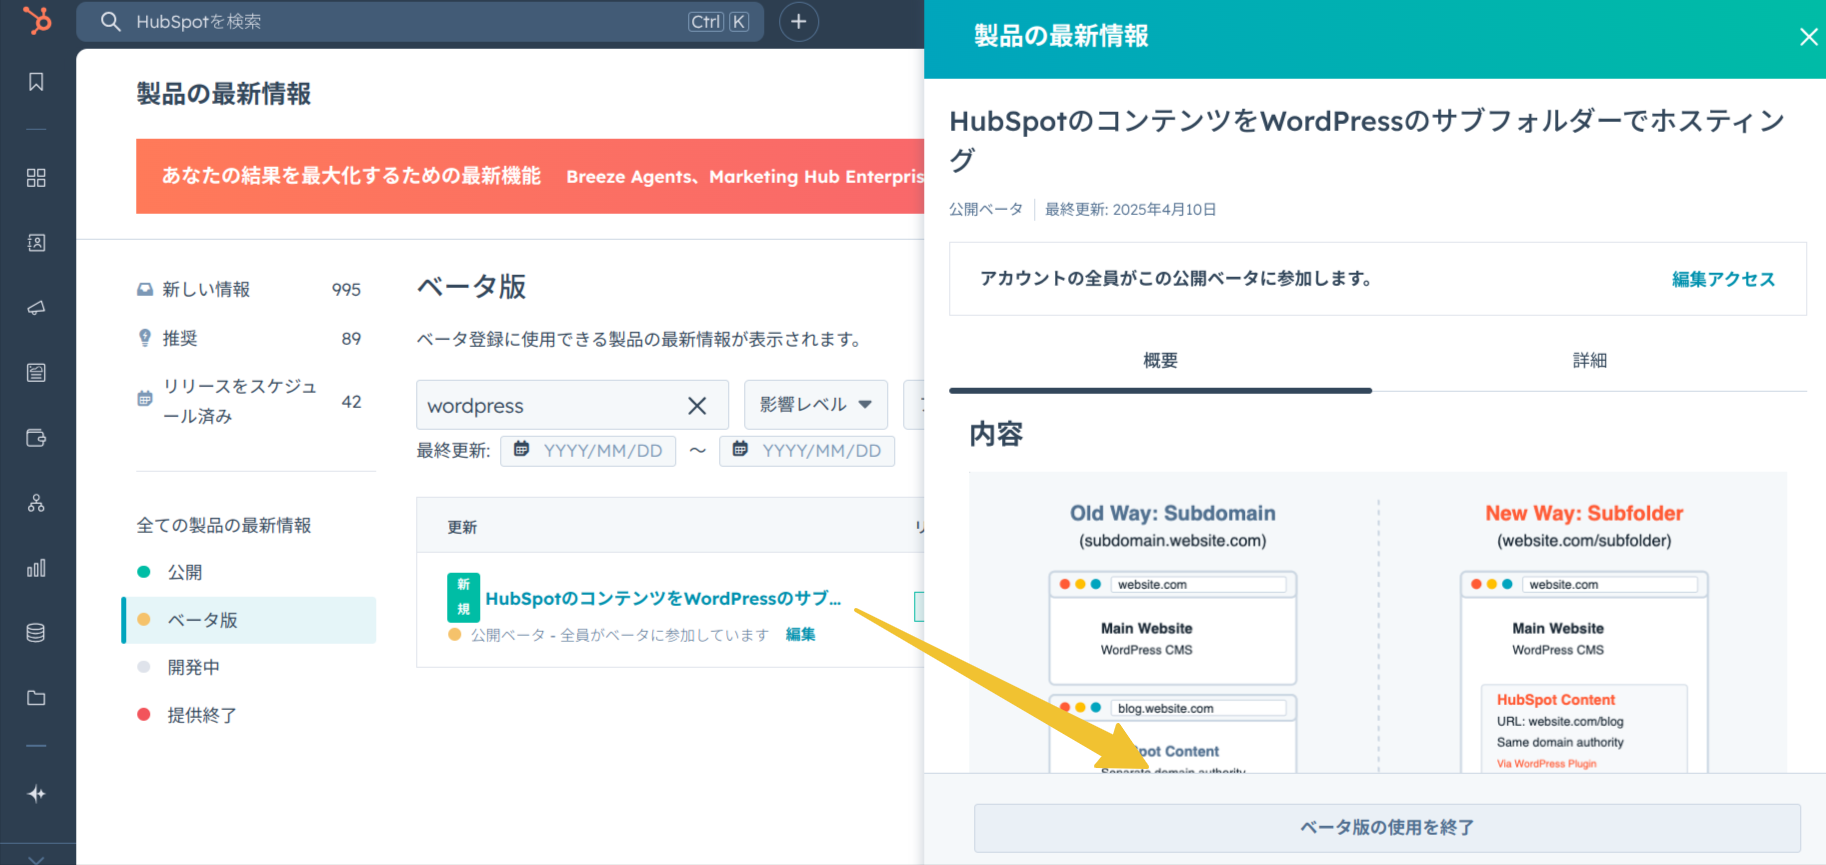Click the 公開ベータ label in panel
This screenshot has height=865, width=1826.
[985, 210]
